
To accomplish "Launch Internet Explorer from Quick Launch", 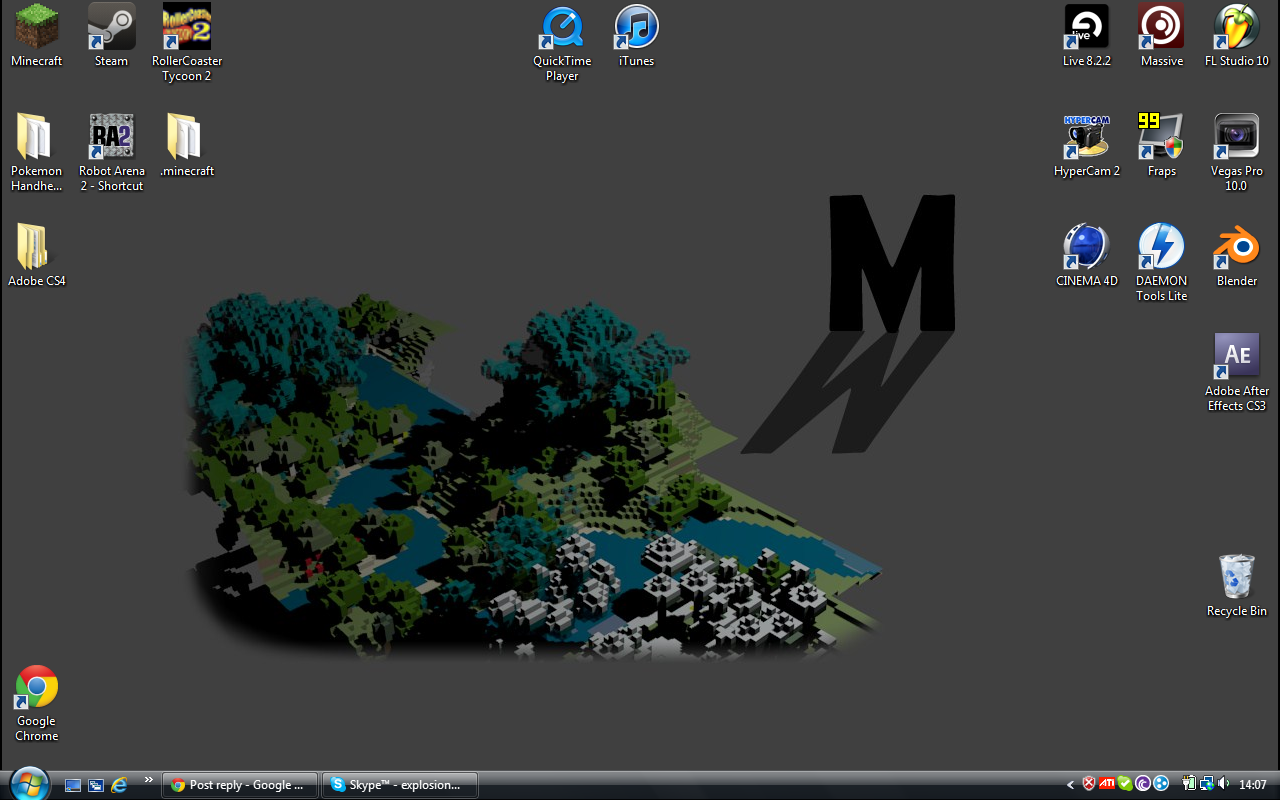I will click(x=119, y=785).
